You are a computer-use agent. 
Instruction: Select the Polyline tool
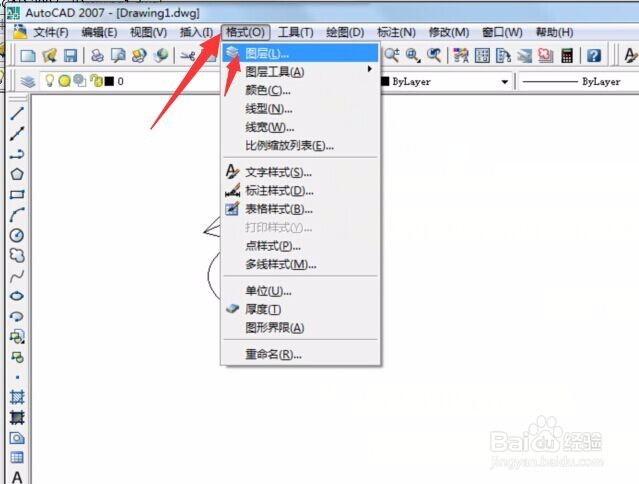(17, 154)
